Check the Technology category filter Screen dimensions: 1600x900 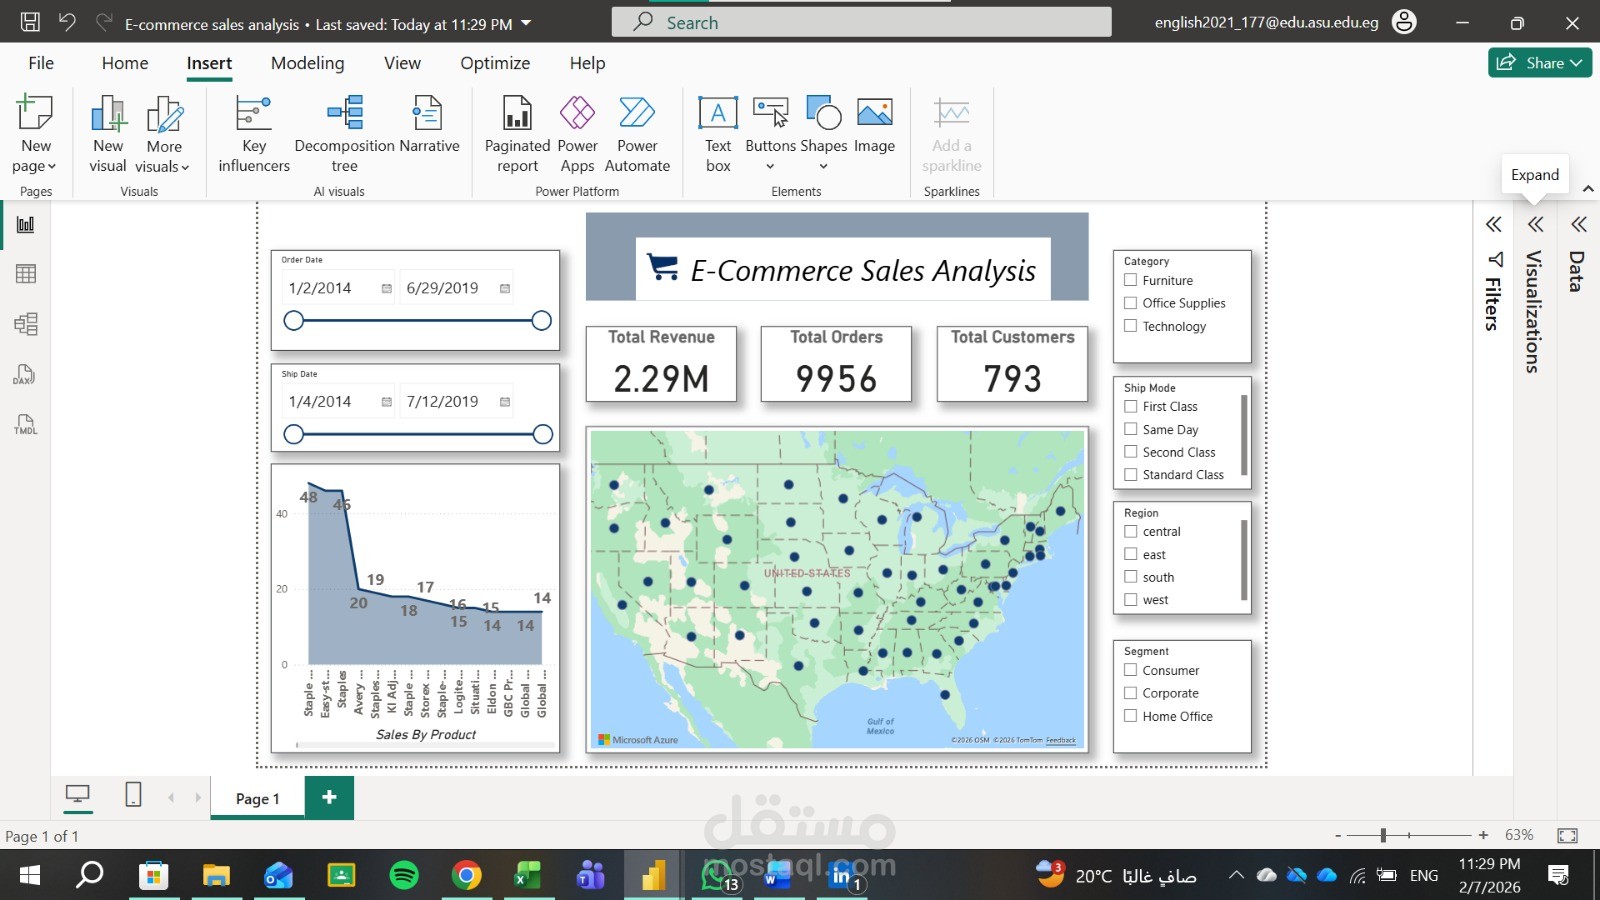point(1131,326)
